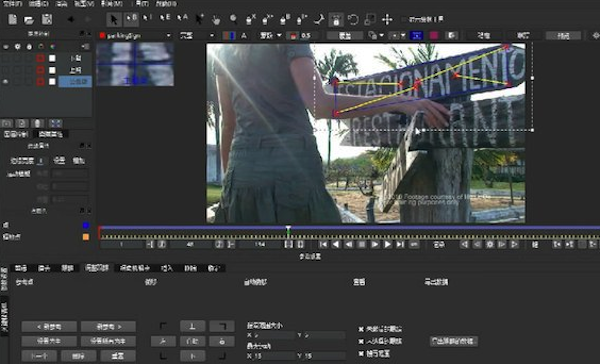
Task: Toggle the middle checkbox of three stacked
Action: point(361,341)
